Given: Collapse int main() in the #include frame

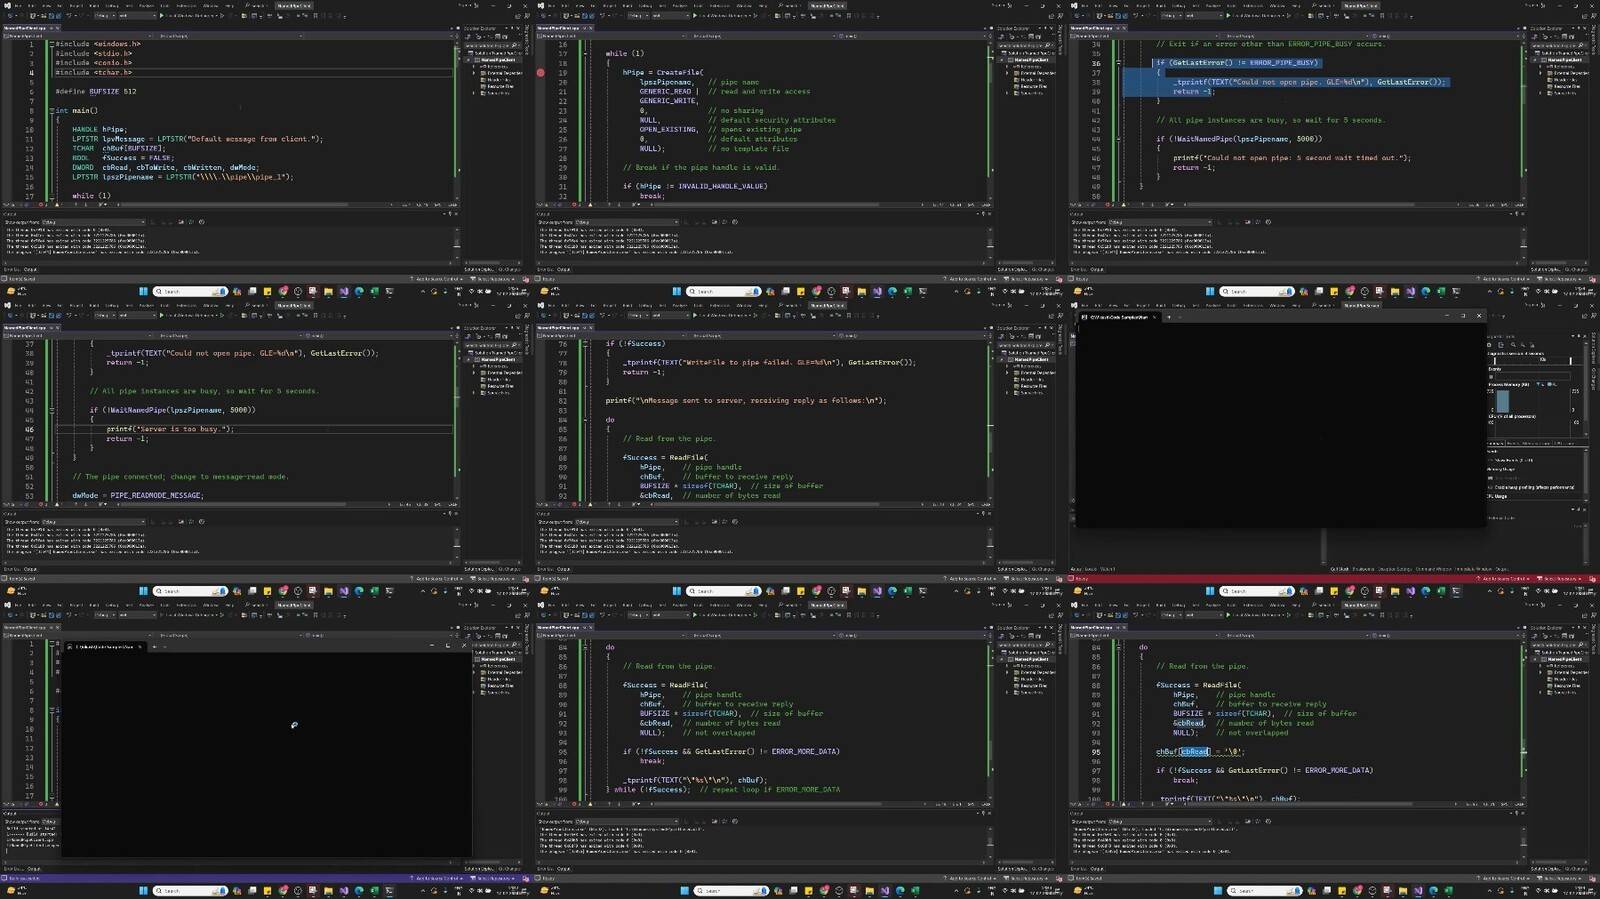Looking at the screenshot, I should click(51, 111).
